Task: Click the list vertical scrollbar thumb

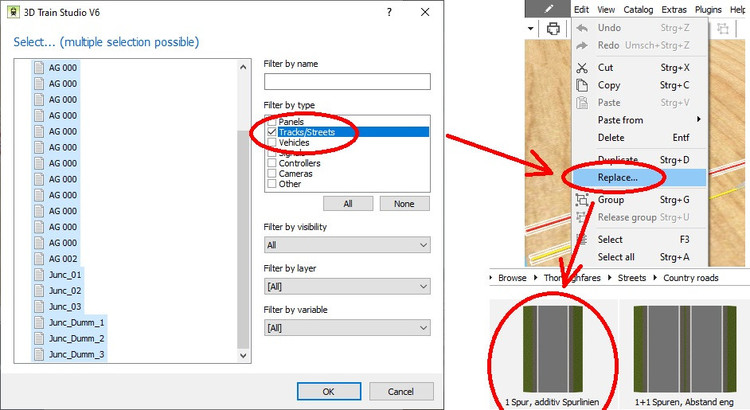Action: tap(243, 239)
